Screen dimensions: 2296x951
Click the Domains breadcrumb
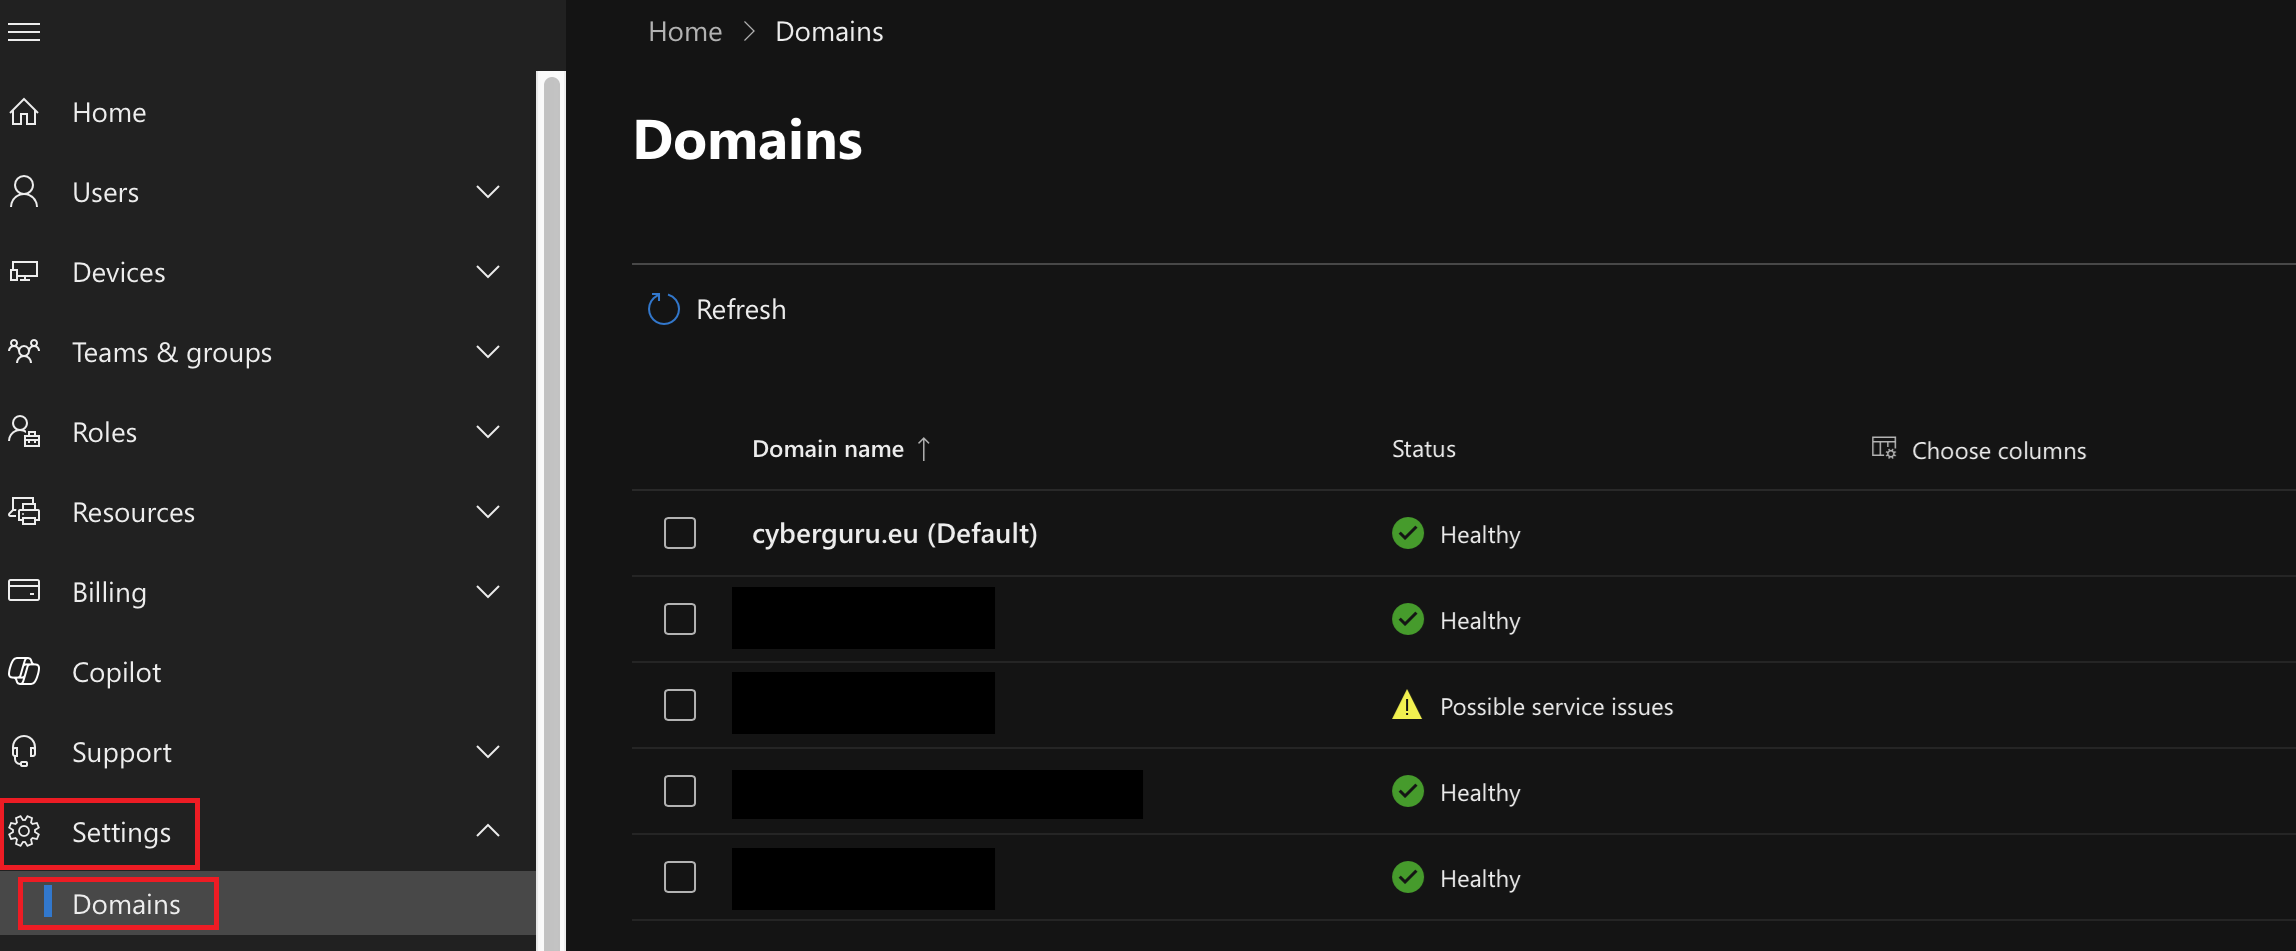[x=829, y=32]
